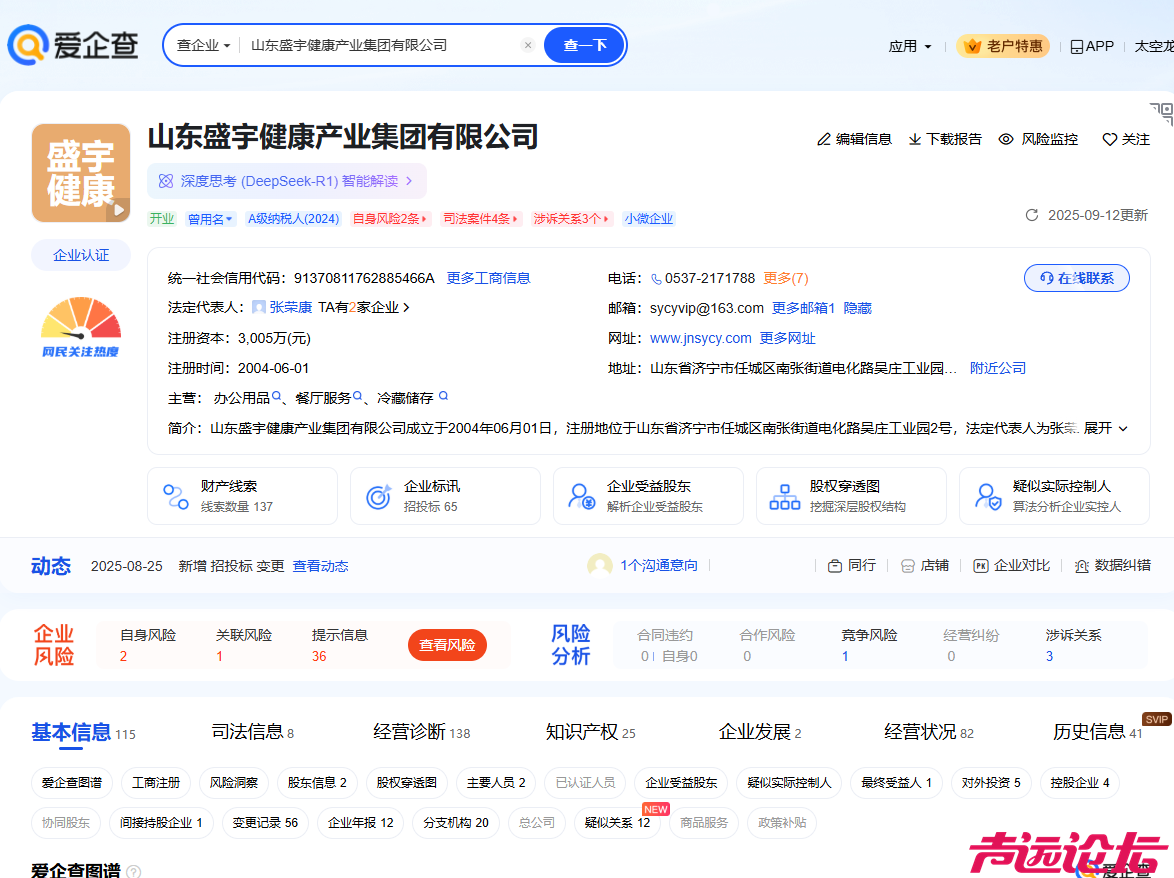Open the 查企业 search type dropdown
Image resolution: width=1174 pixels, height=878 pixels.
click(x=203, y=46)
